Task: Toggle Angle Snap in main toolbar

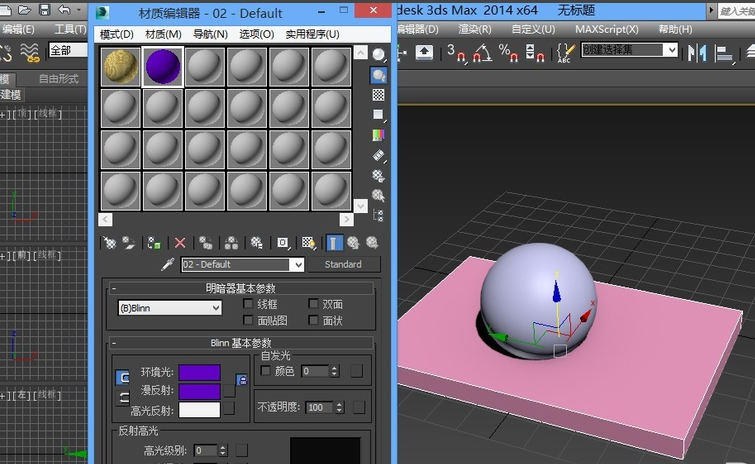Action: pyautogui.click(x=482, y=52)
